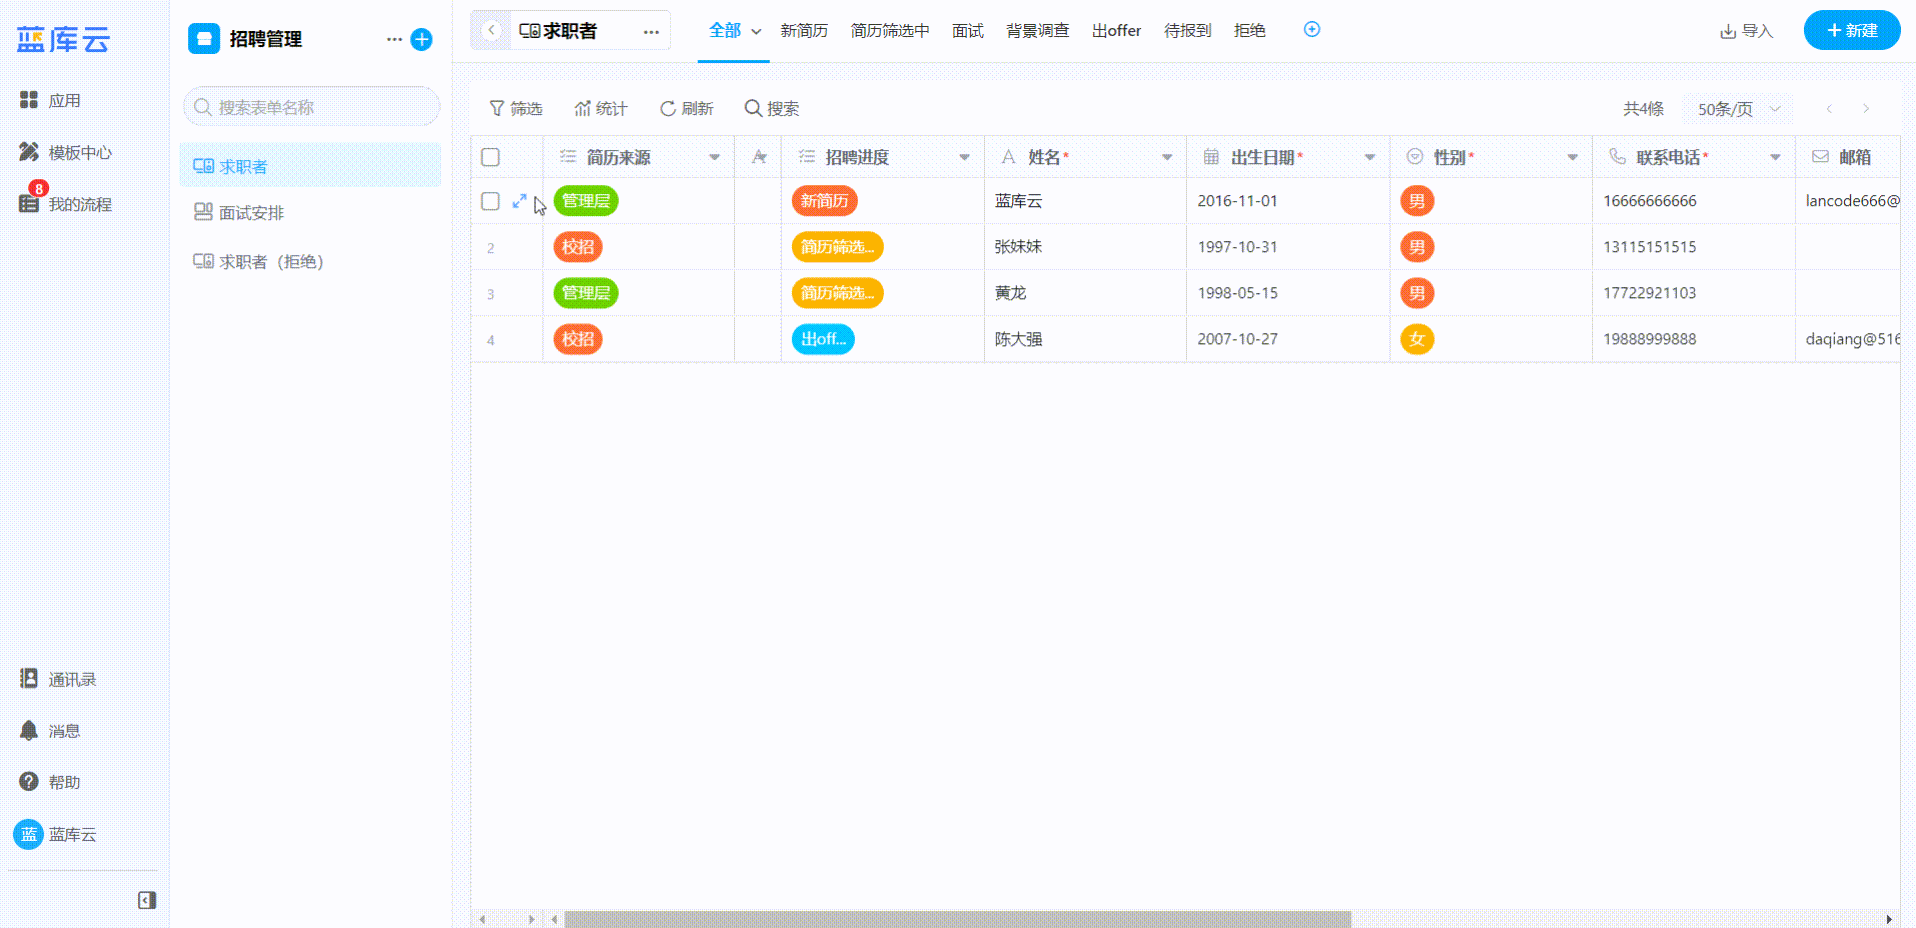
Task: Click the 筛选 filter button
Action: (515, 108)
